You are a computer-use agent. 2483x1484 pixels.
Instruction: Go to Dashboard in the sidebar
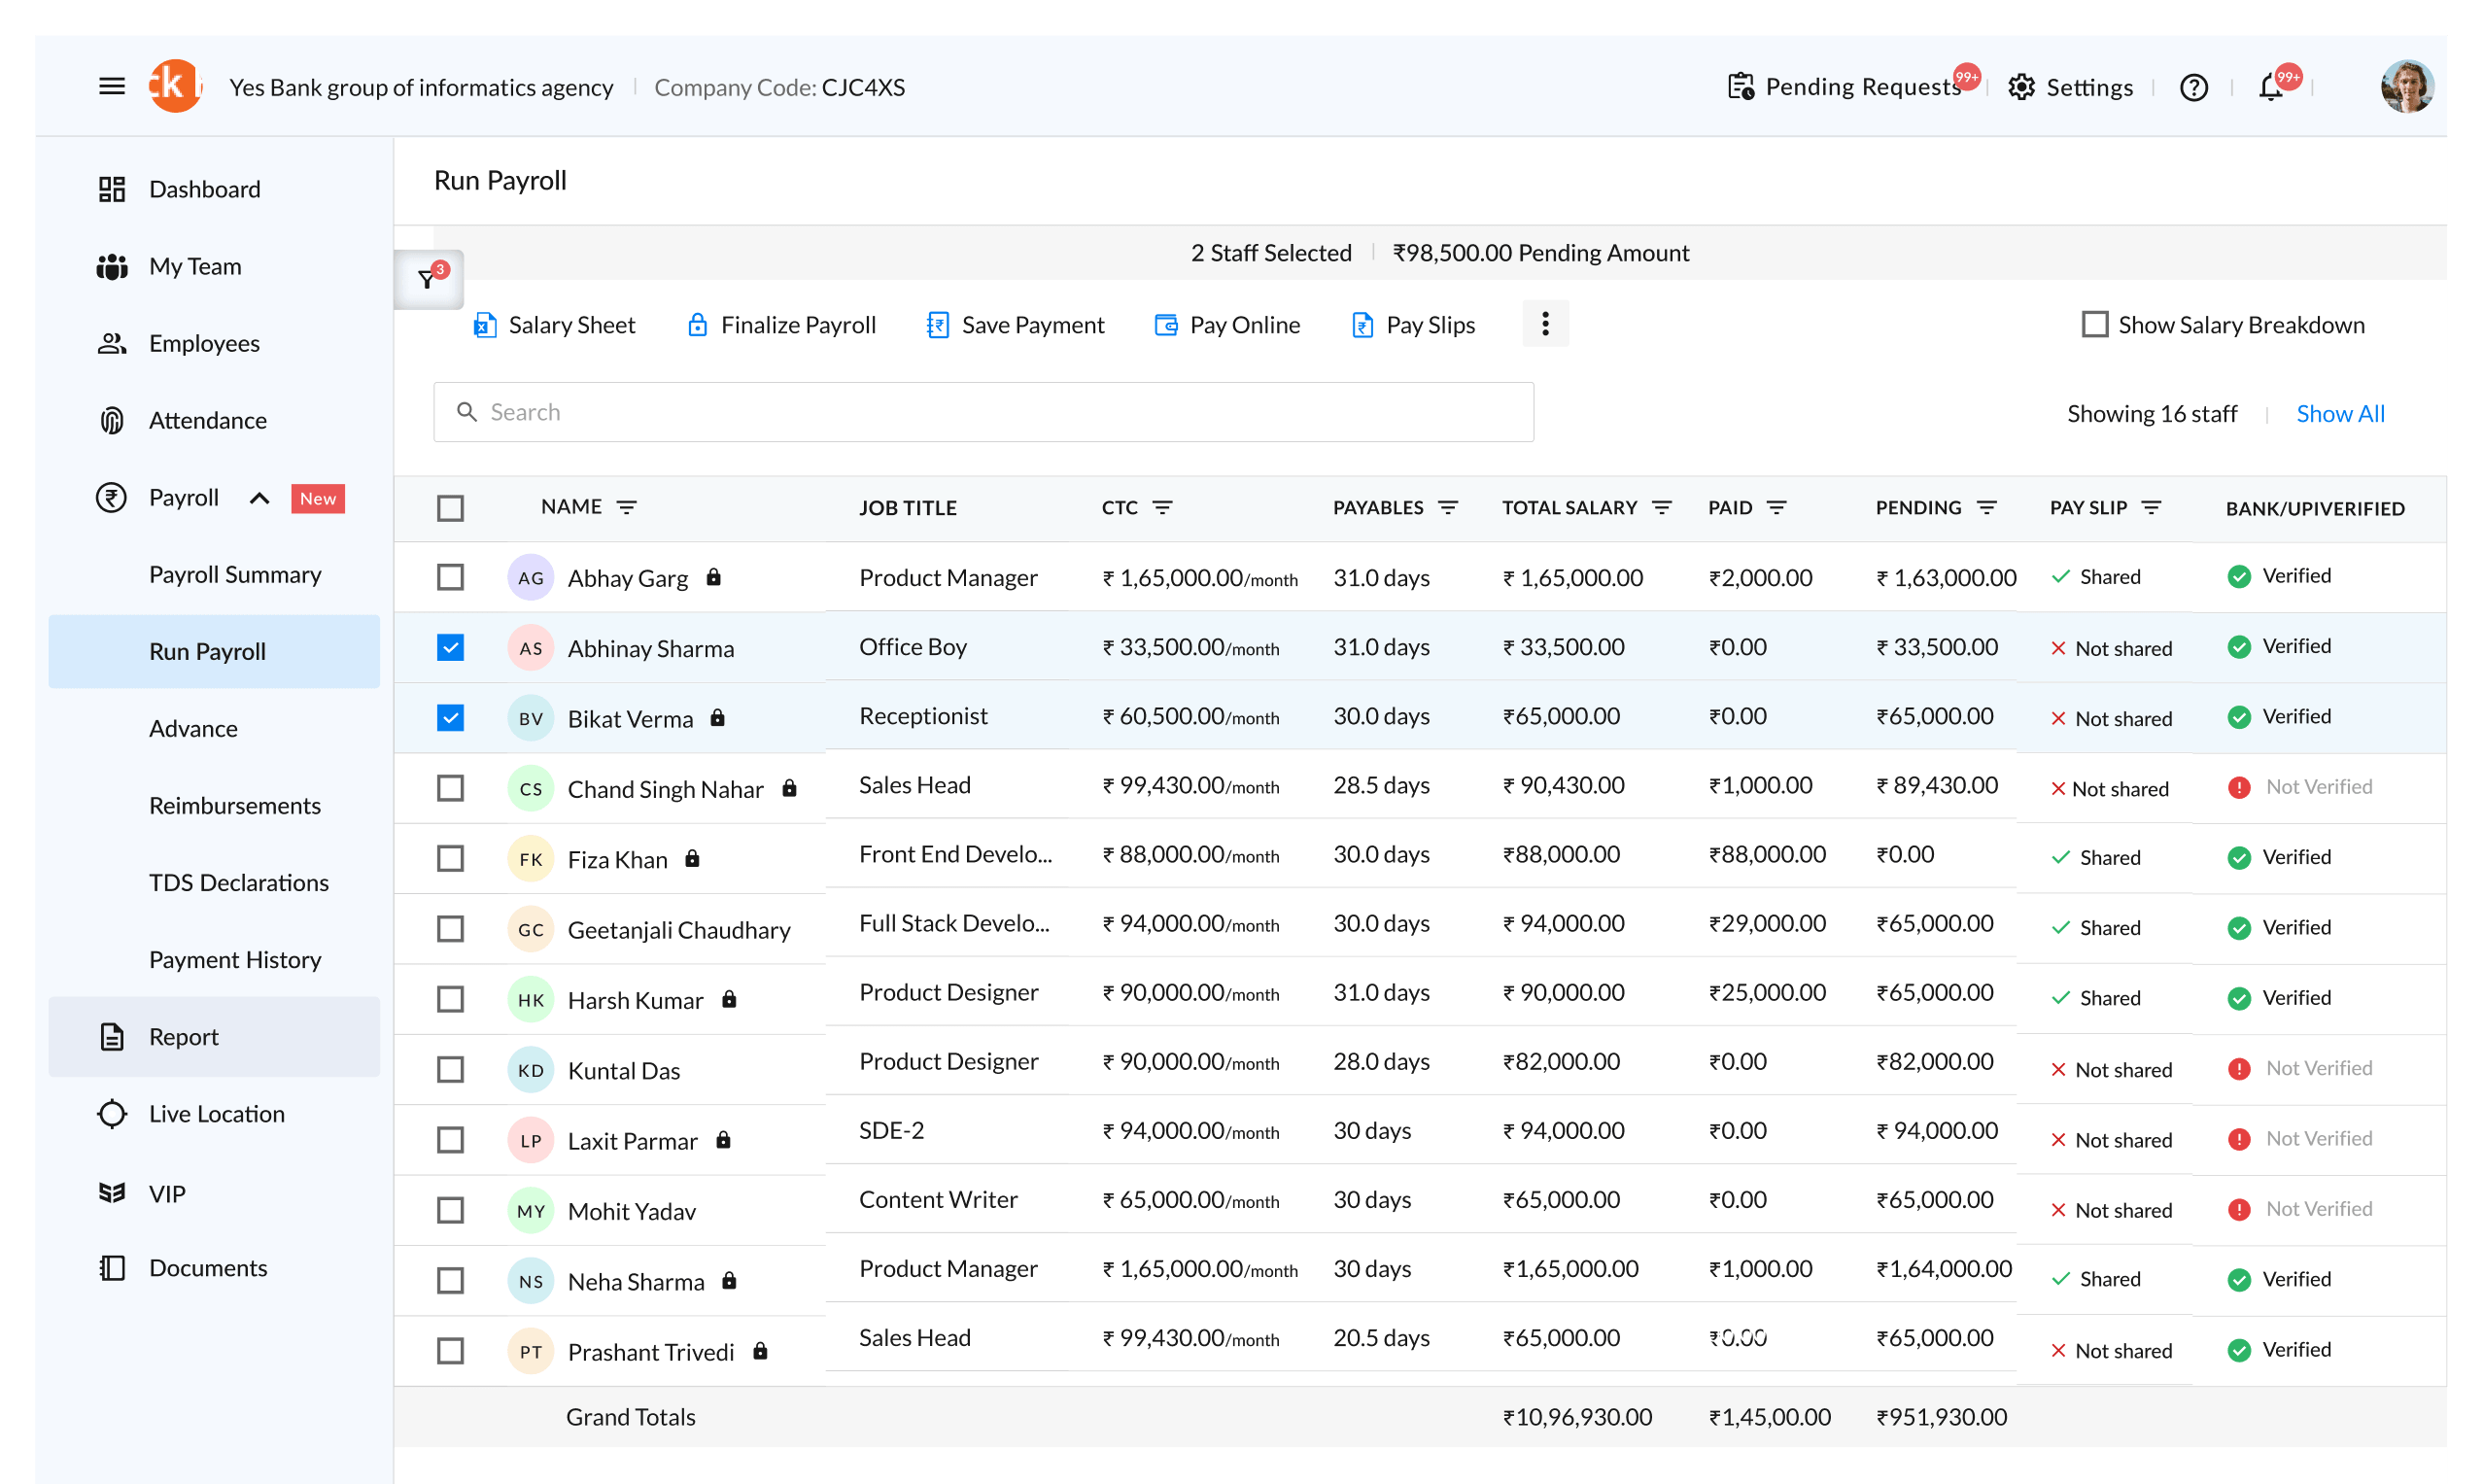tap(204, 189)
